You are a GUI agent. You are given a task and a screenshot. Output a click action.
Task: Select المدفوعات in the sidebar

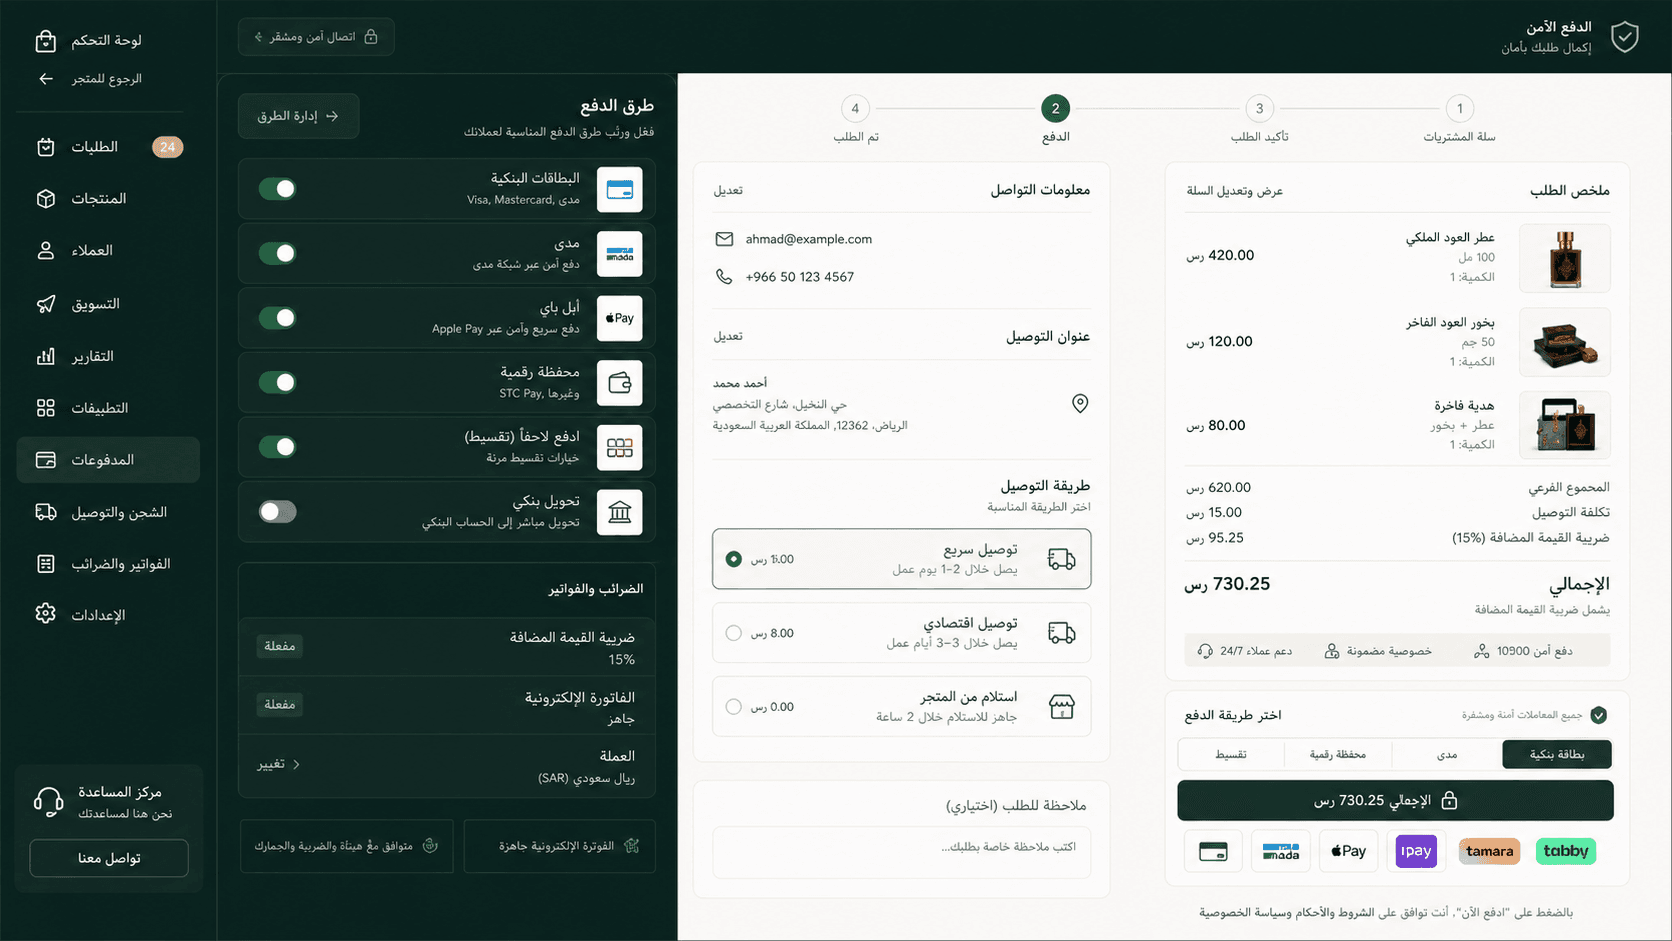pos(108,460)
